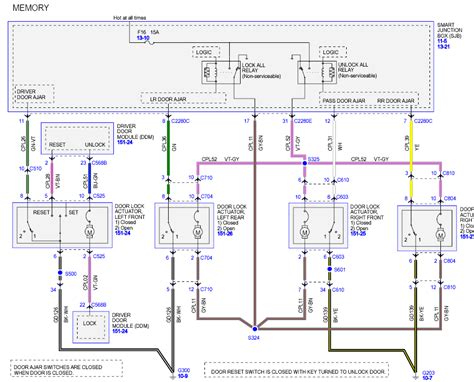Click the green GN wire below pin 8
The height and width of the screenshot is (382, 474).
168,147
